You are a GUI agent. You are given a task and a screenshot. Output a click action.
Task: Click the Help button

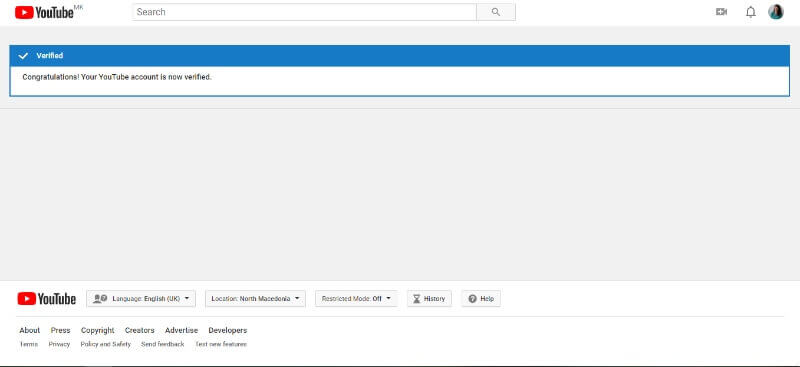[481, 299]
